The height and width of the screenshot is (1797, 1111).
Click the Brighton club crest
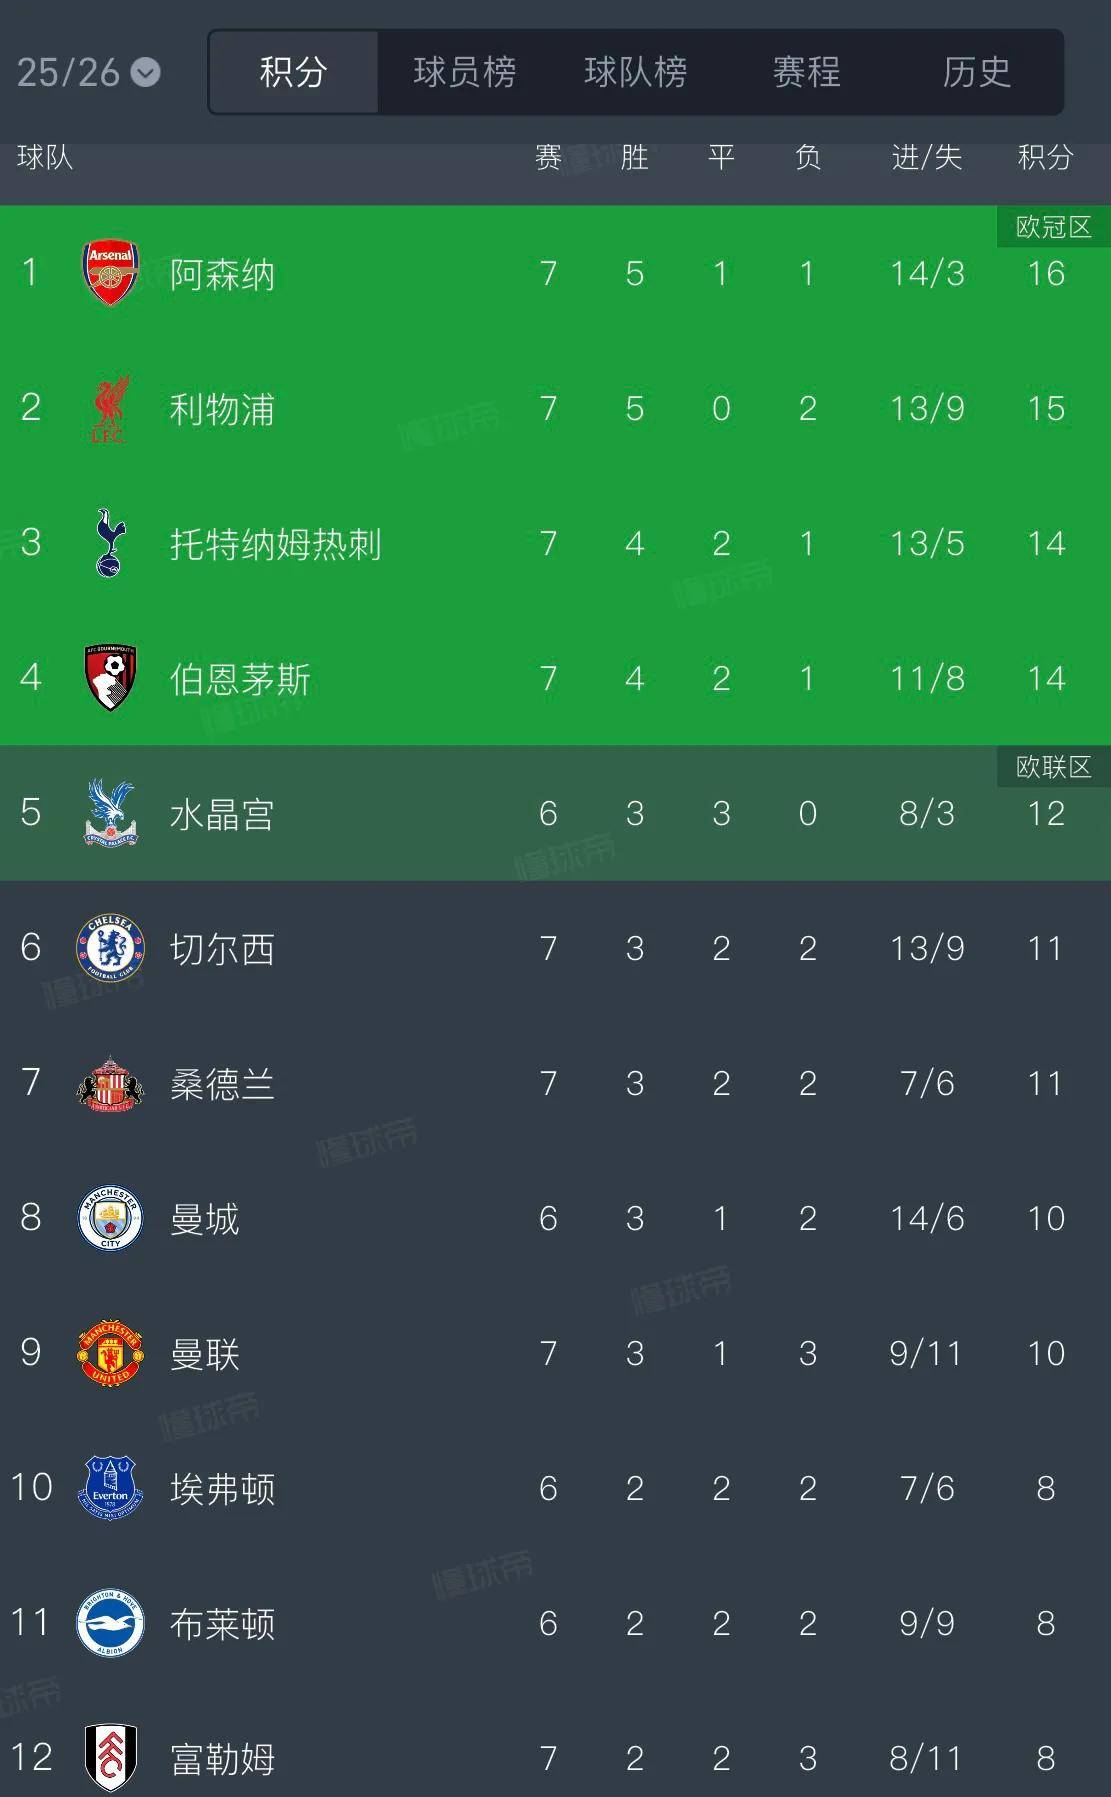point(110,1623)
